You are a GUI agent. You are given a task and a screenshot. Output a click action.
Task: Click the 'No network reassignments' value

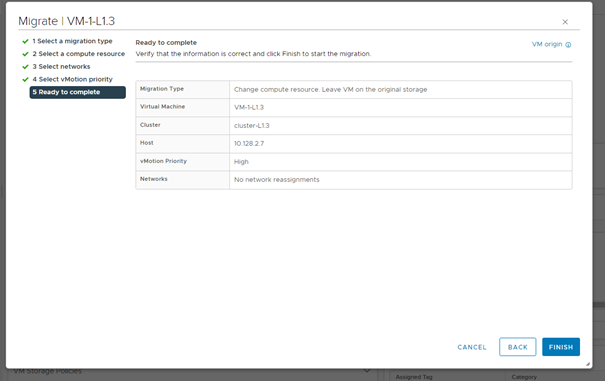[x=277, y=179]
